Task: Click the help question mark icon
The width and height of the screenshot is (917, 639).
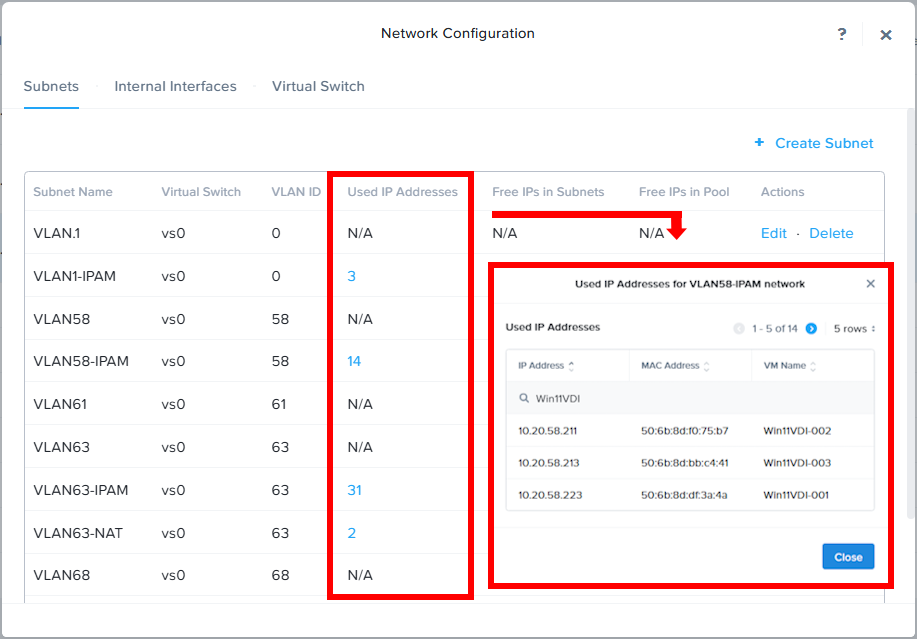Action: (842, 34)
